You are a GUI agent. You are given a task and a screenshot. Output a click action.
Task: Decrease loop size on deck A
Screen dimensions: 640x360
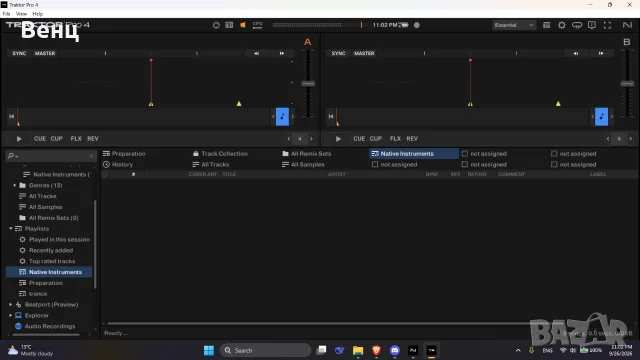coord(289,139)
